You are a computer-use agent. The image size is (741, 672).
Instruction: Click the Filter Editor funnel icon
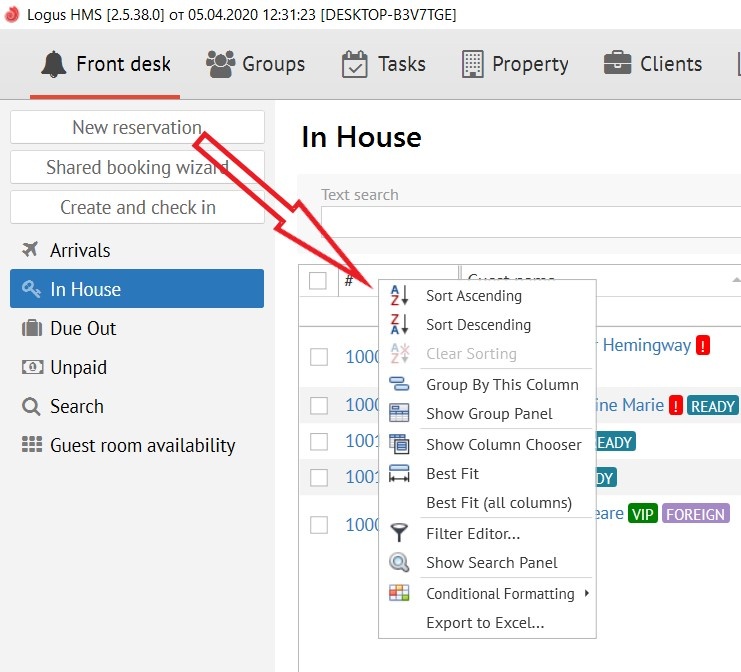[399, 532]
